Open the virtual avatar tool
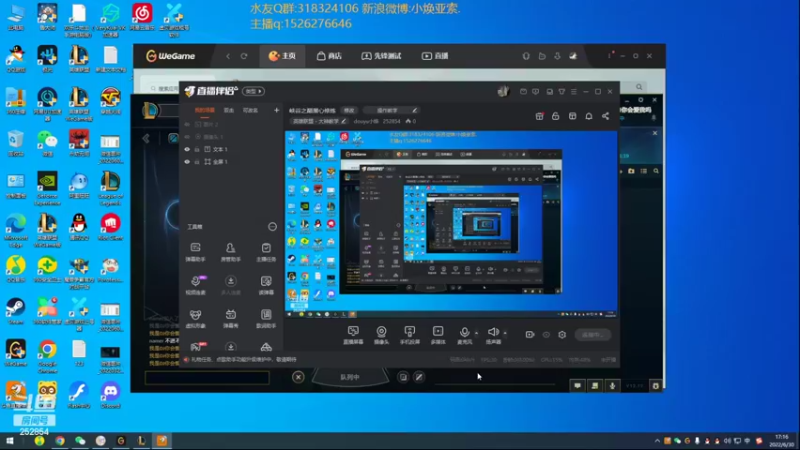 pyautogui.click(x=195, y=318)
